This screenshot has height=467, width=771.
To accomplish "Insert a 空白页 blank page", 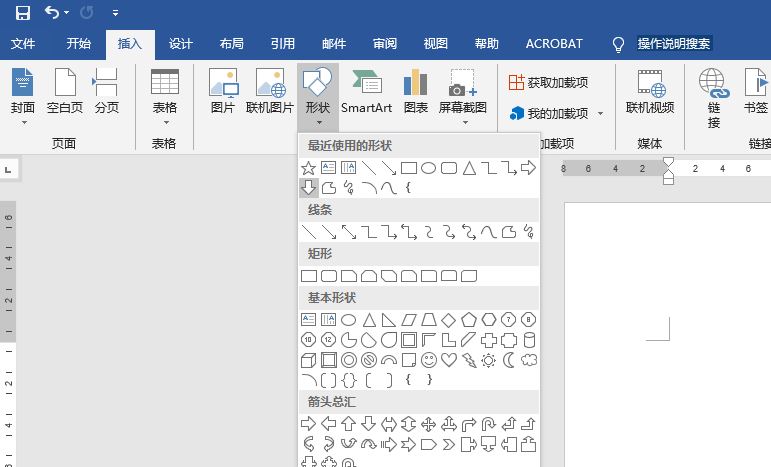I will point(65,91).
